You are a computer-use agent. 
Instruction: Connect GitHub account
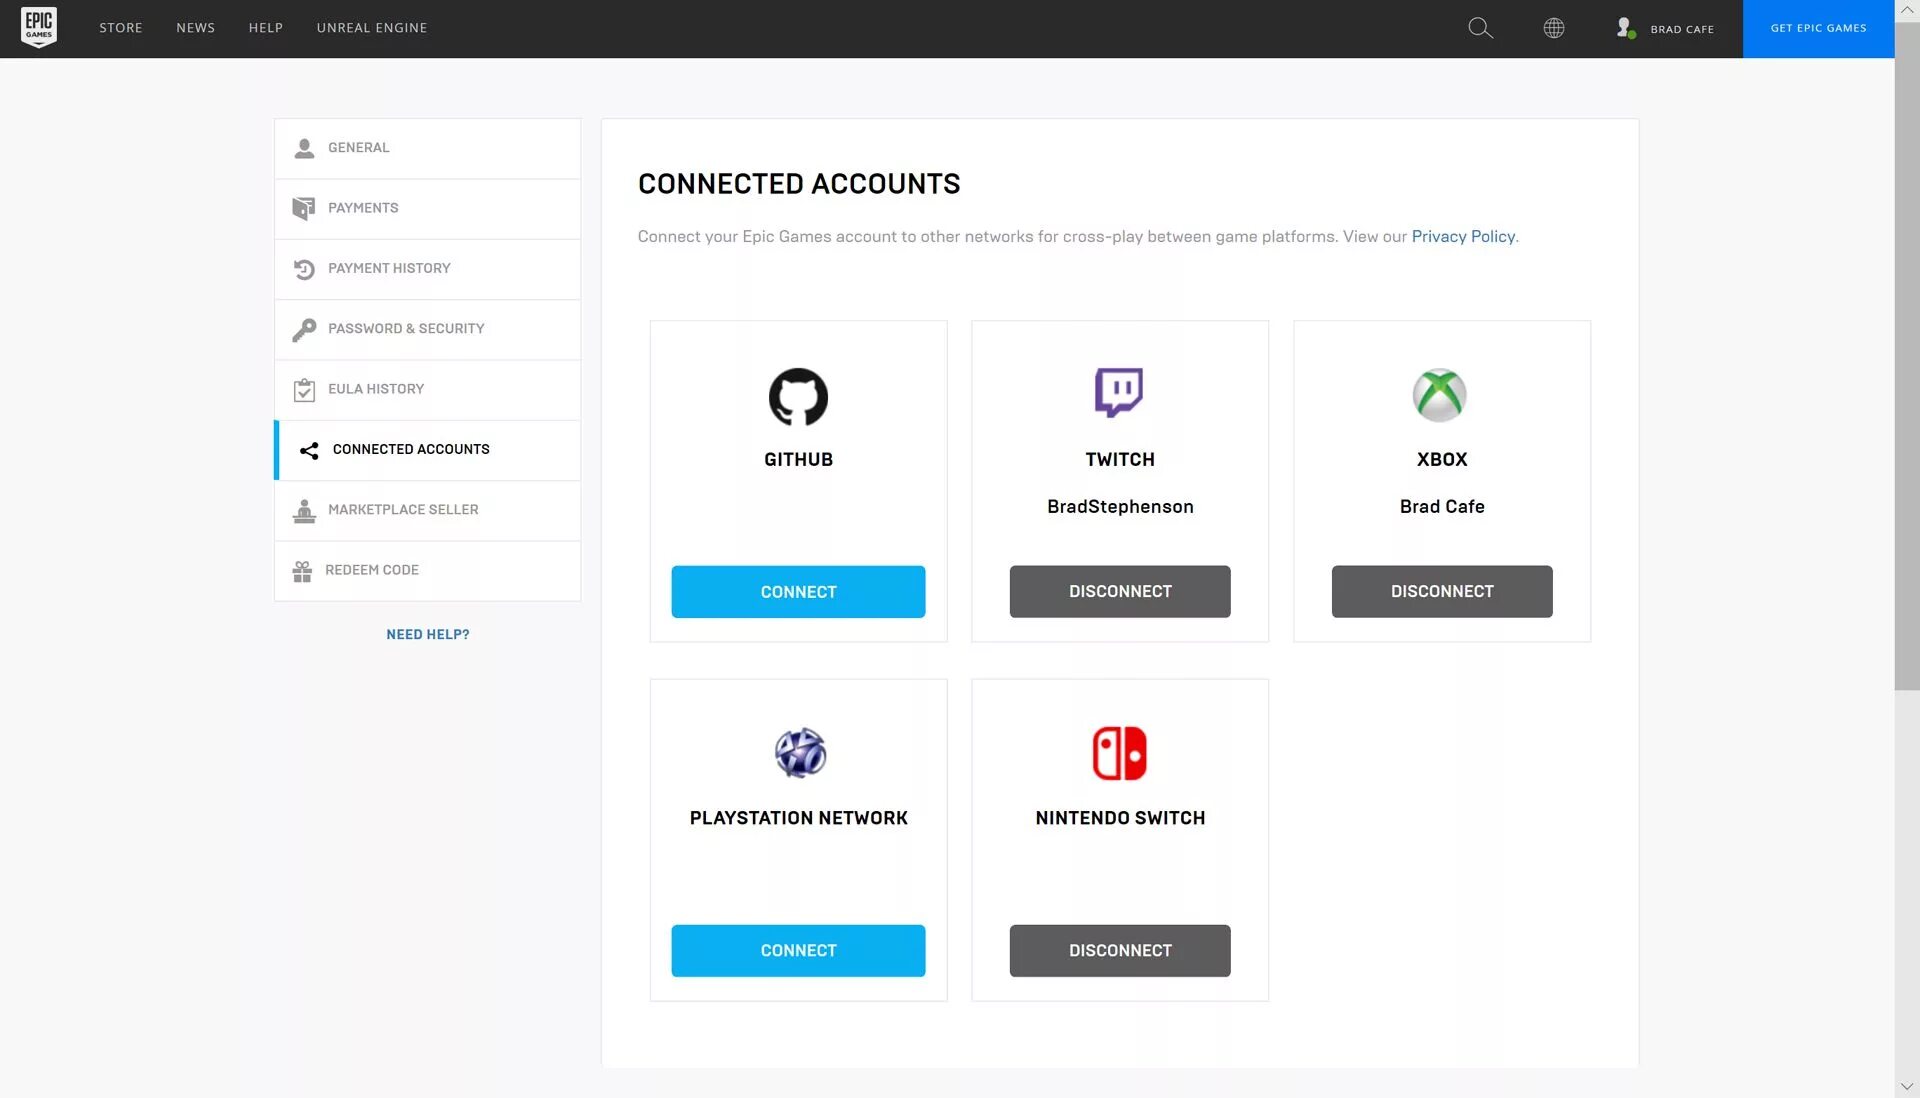(x=798, y=591)
